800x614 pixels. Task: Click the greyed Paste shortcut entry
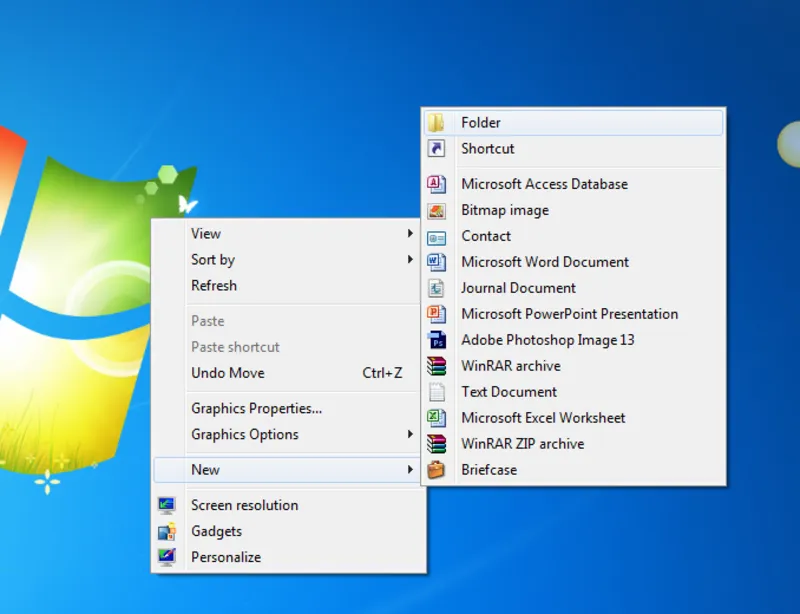point(288,347)
